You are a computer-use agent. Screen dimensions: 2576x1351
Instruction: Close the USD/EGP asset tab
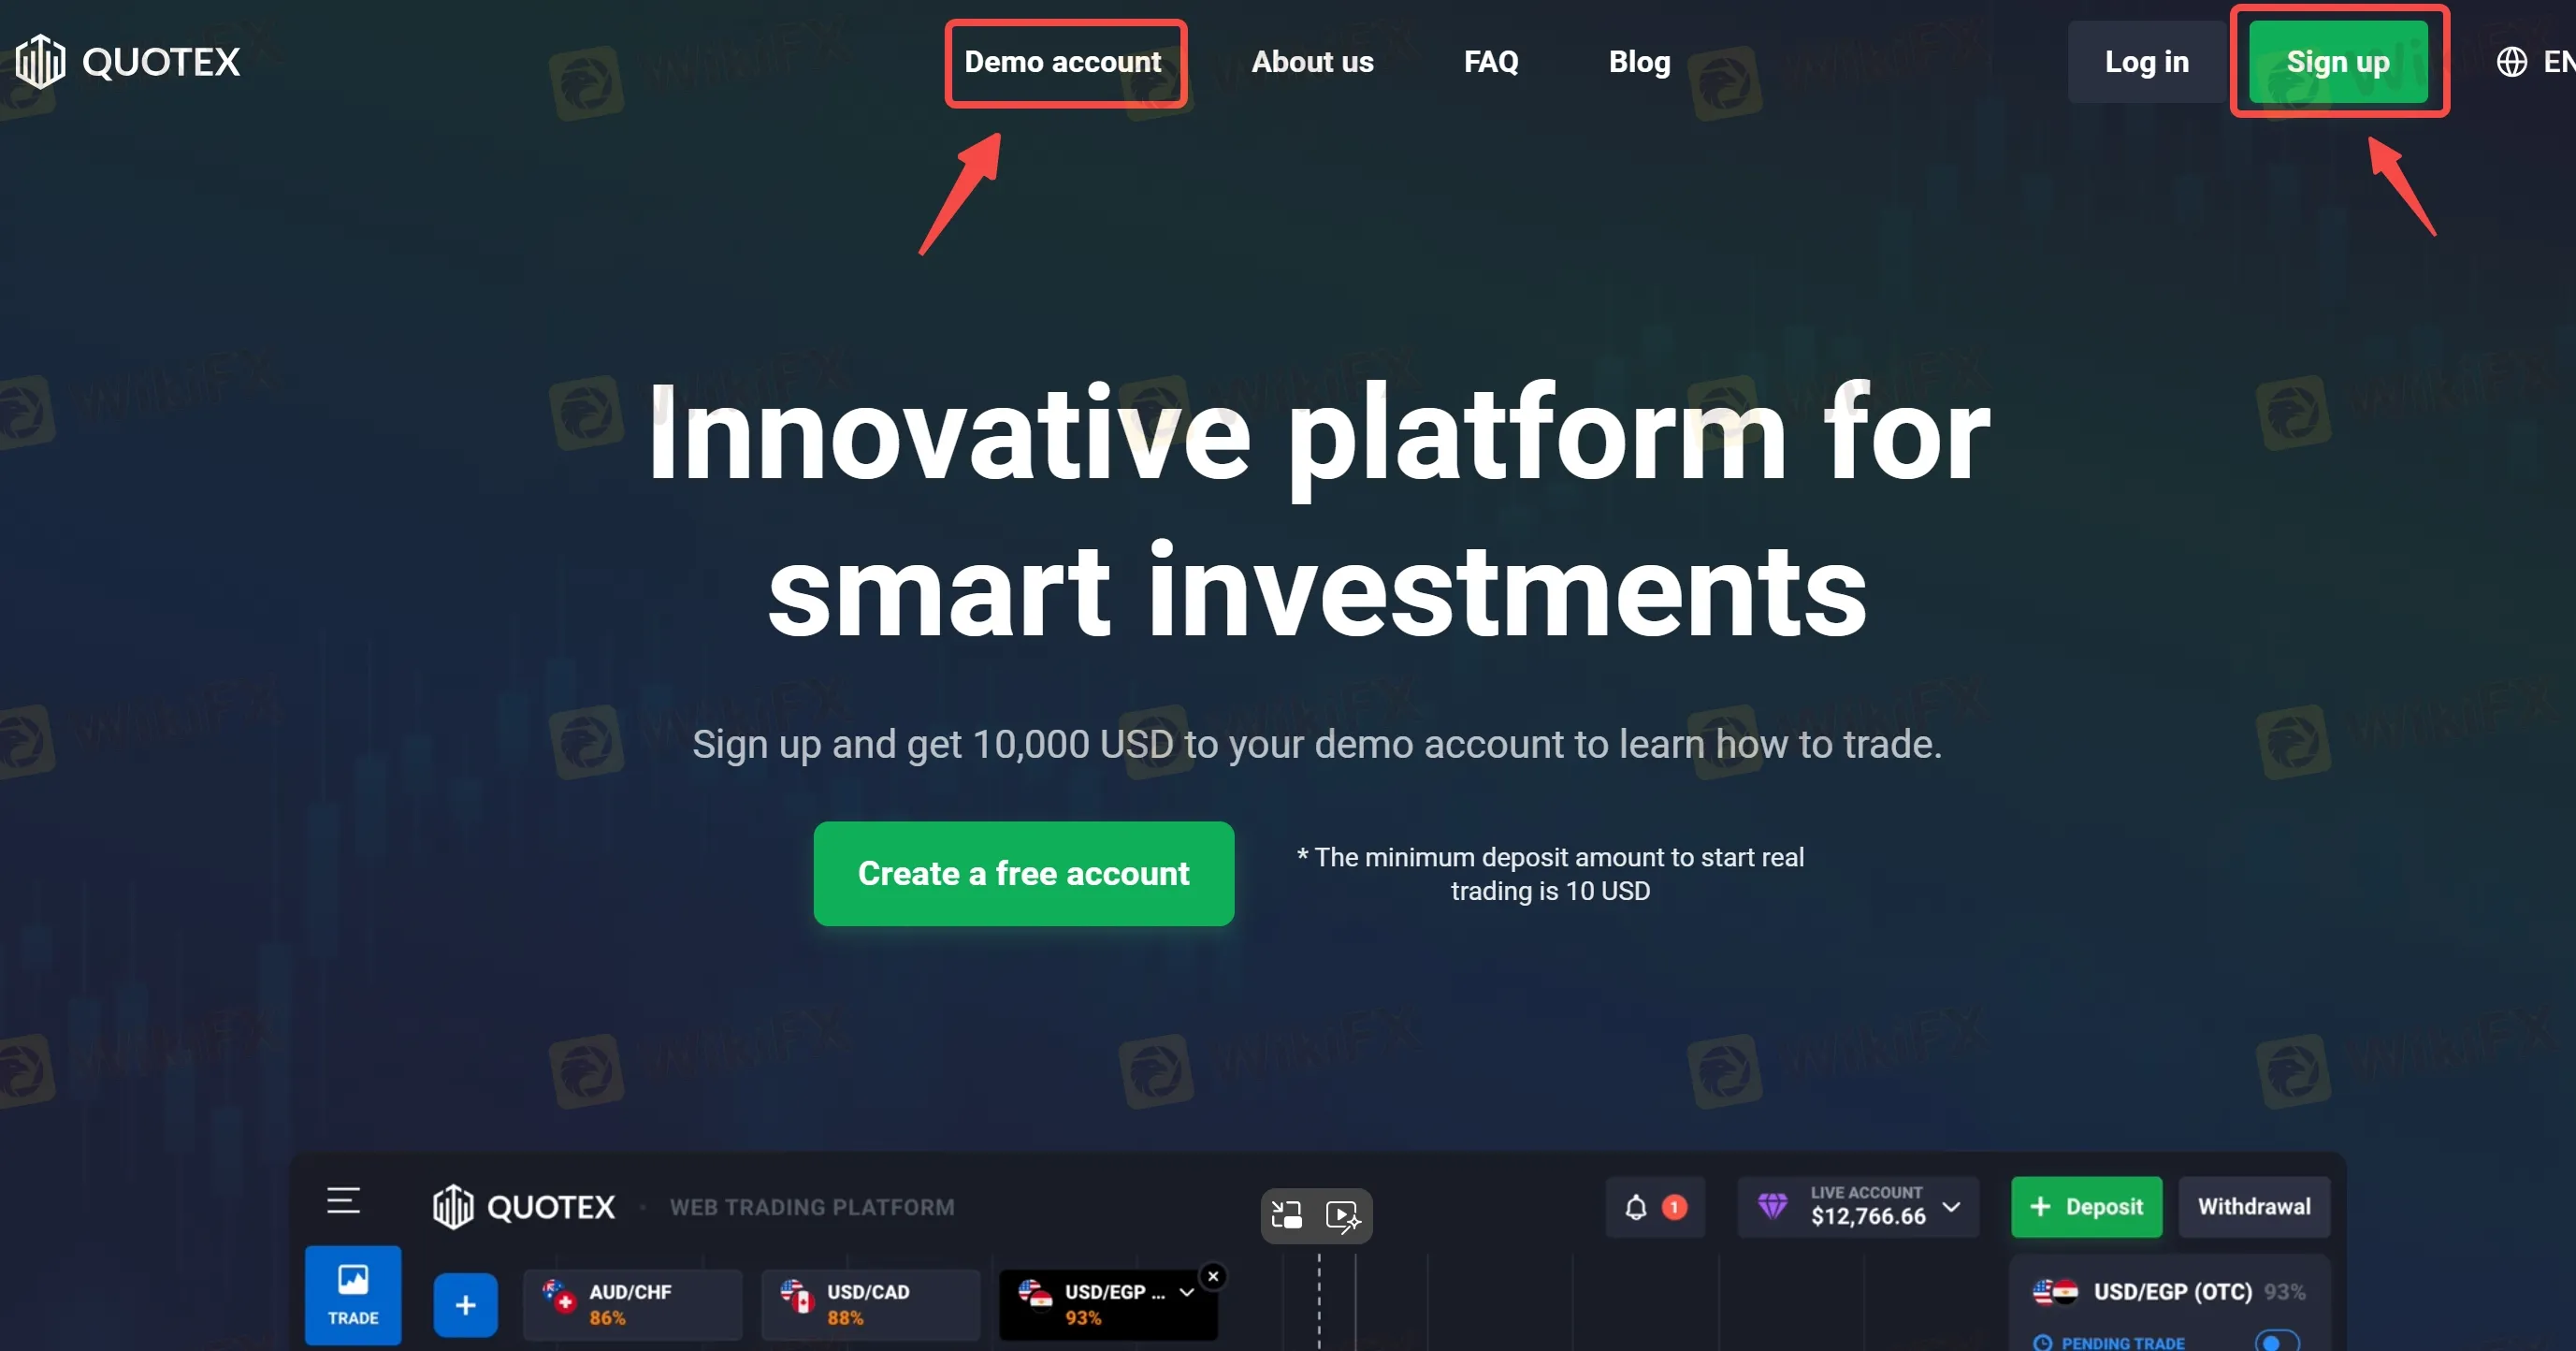click(1213, 1276)
